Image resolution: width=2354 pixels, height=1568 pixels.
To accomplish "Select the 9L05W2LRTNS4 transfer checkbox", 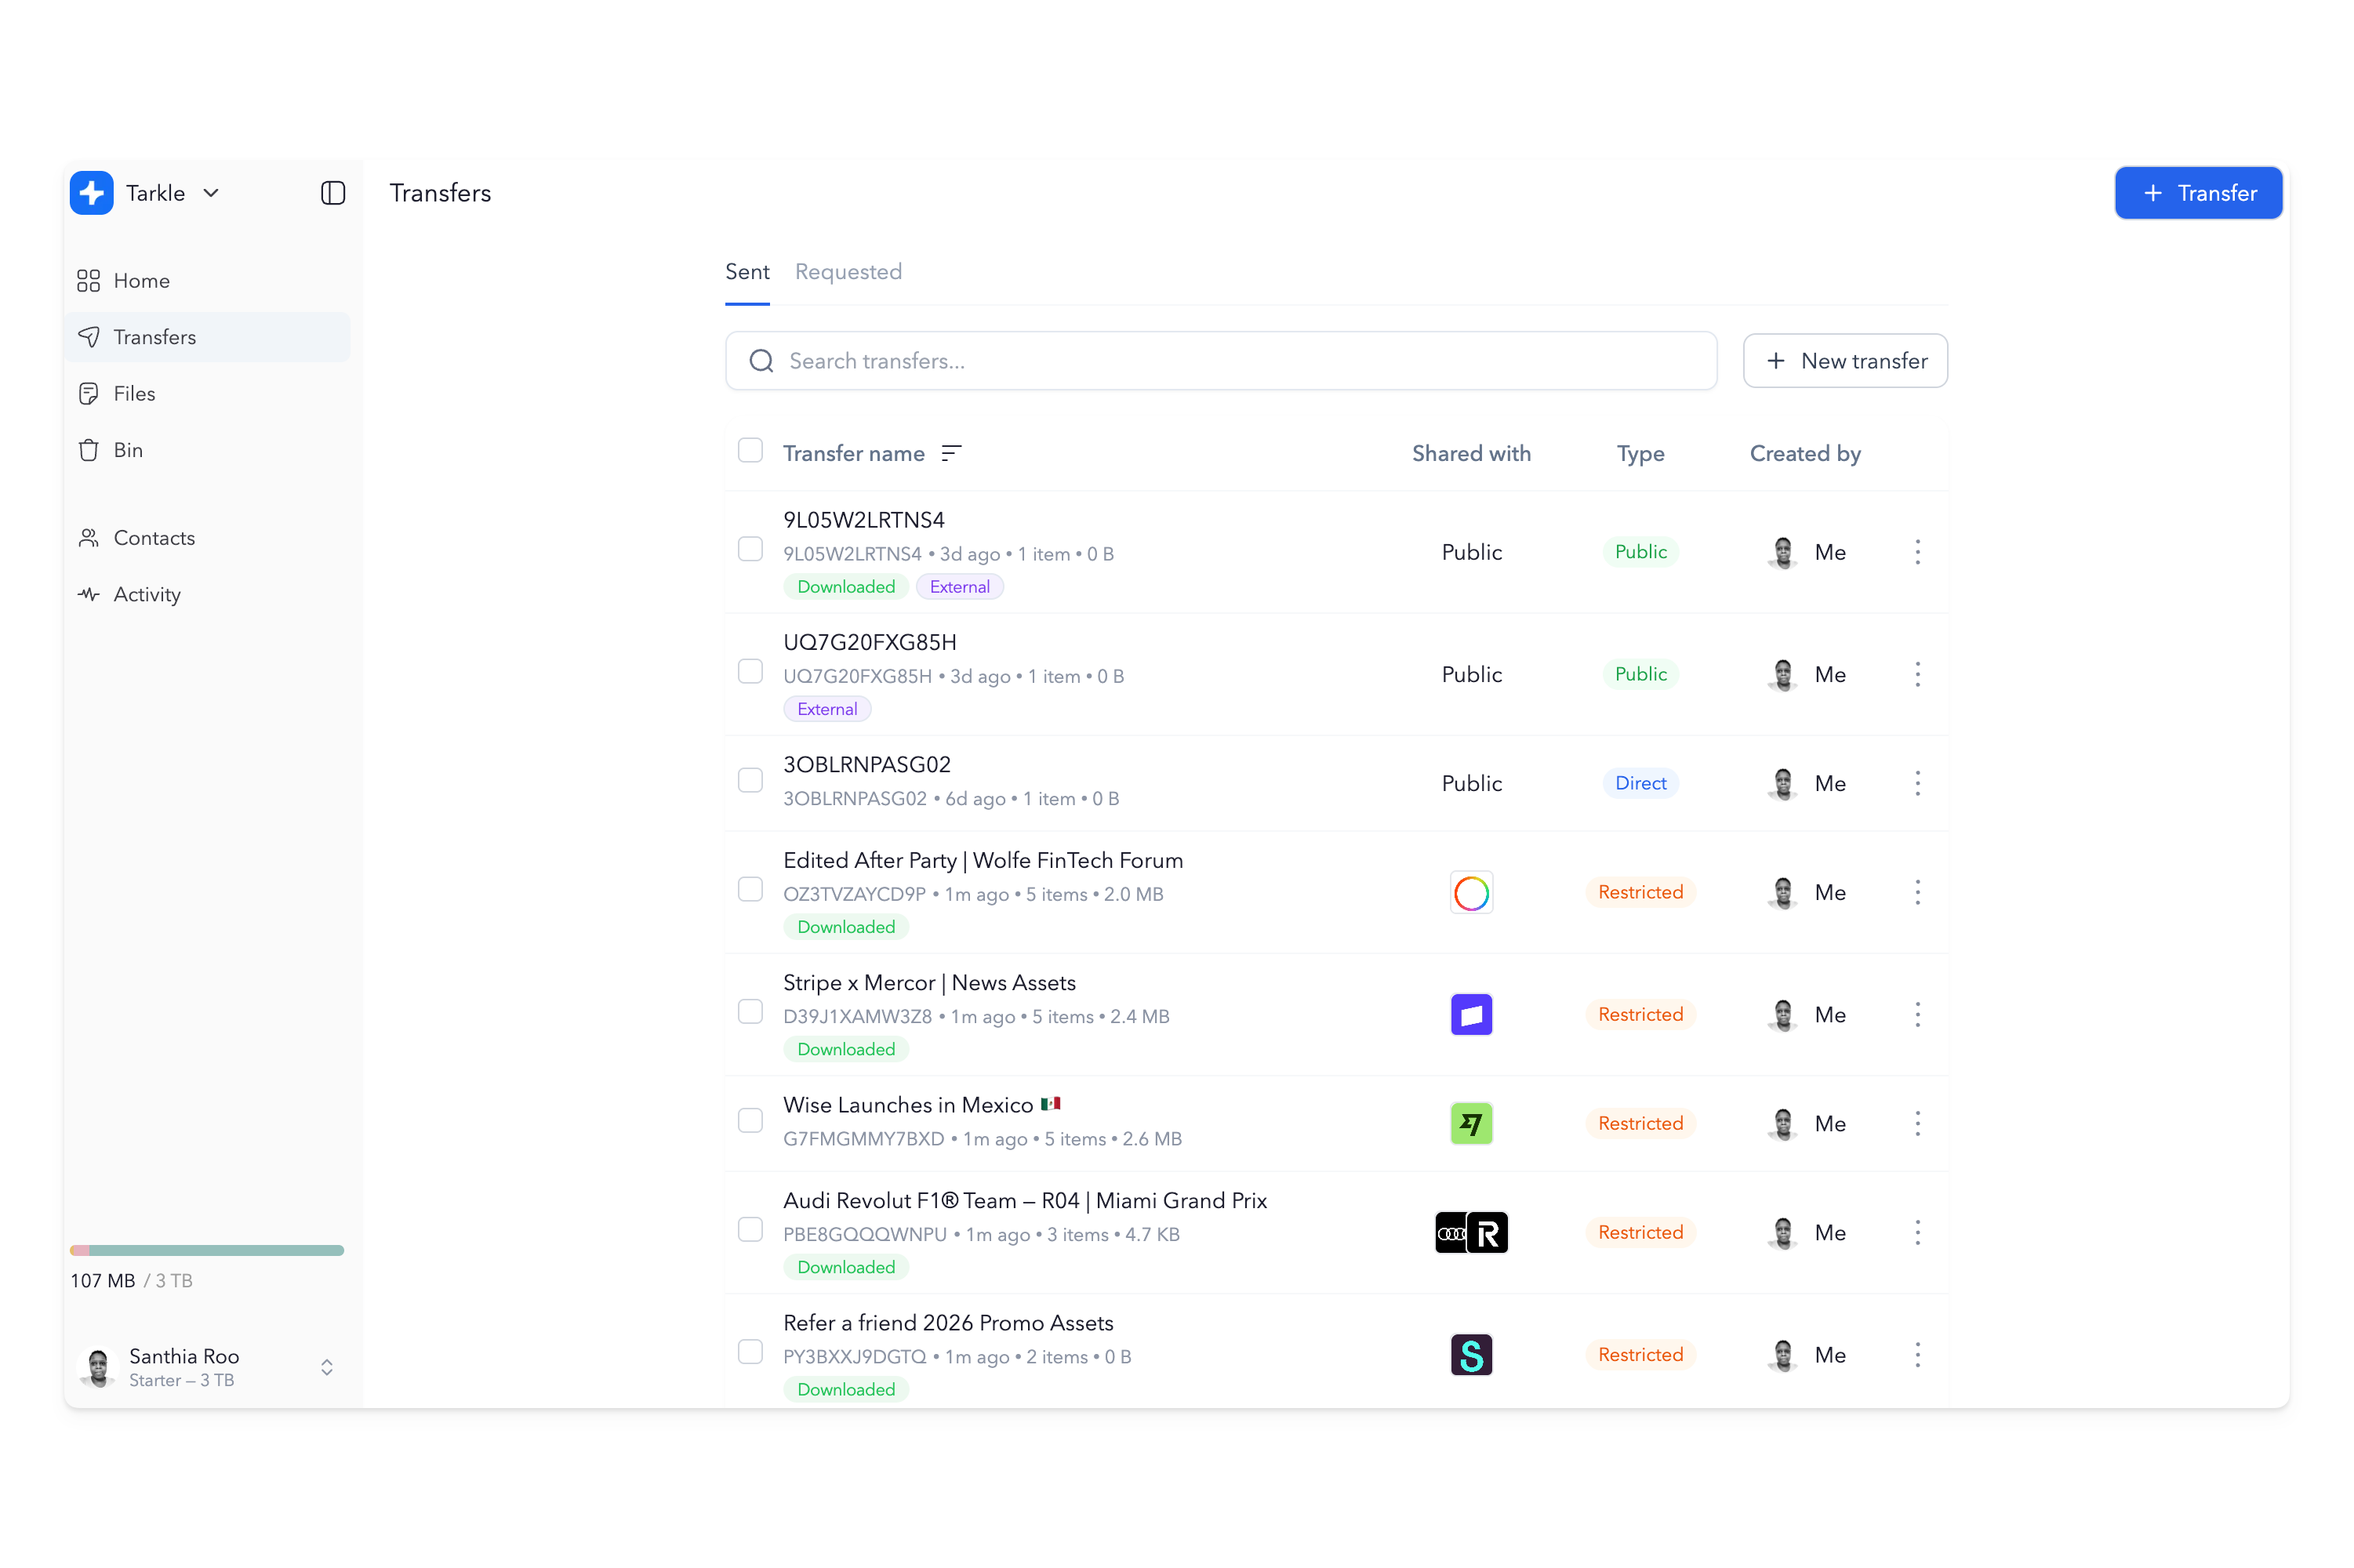I will [750, 549].
